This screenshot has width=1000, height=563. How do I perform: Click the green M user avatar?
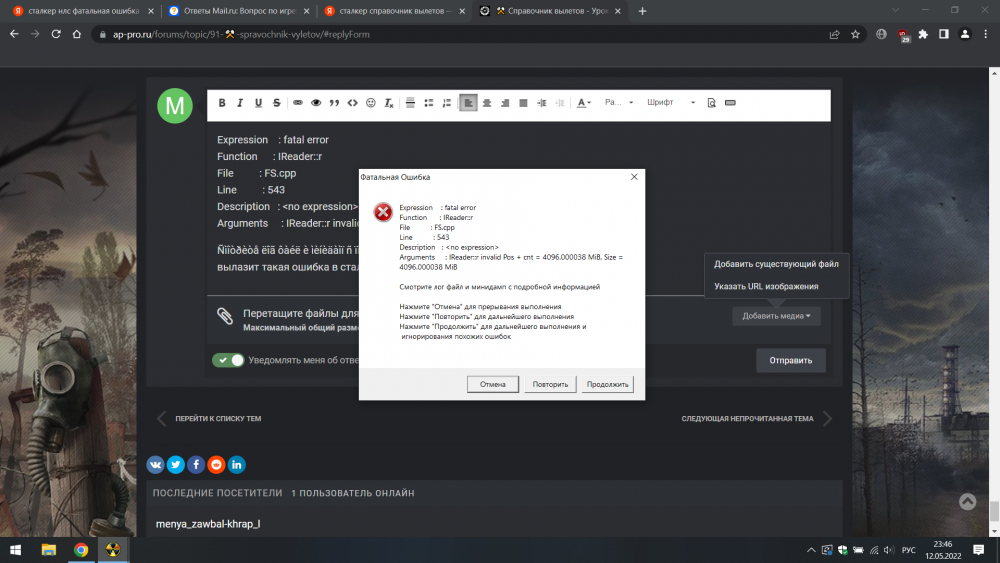(x=175, y=106)
